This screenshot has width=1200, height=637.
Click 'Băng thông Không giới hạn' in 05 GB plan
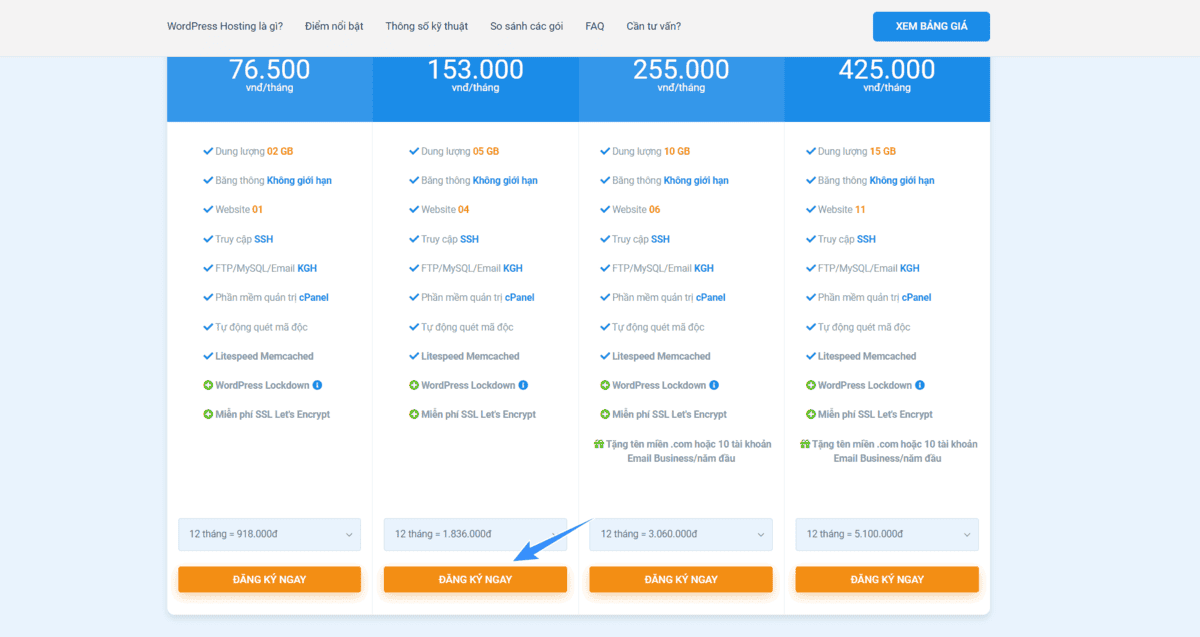479,180
